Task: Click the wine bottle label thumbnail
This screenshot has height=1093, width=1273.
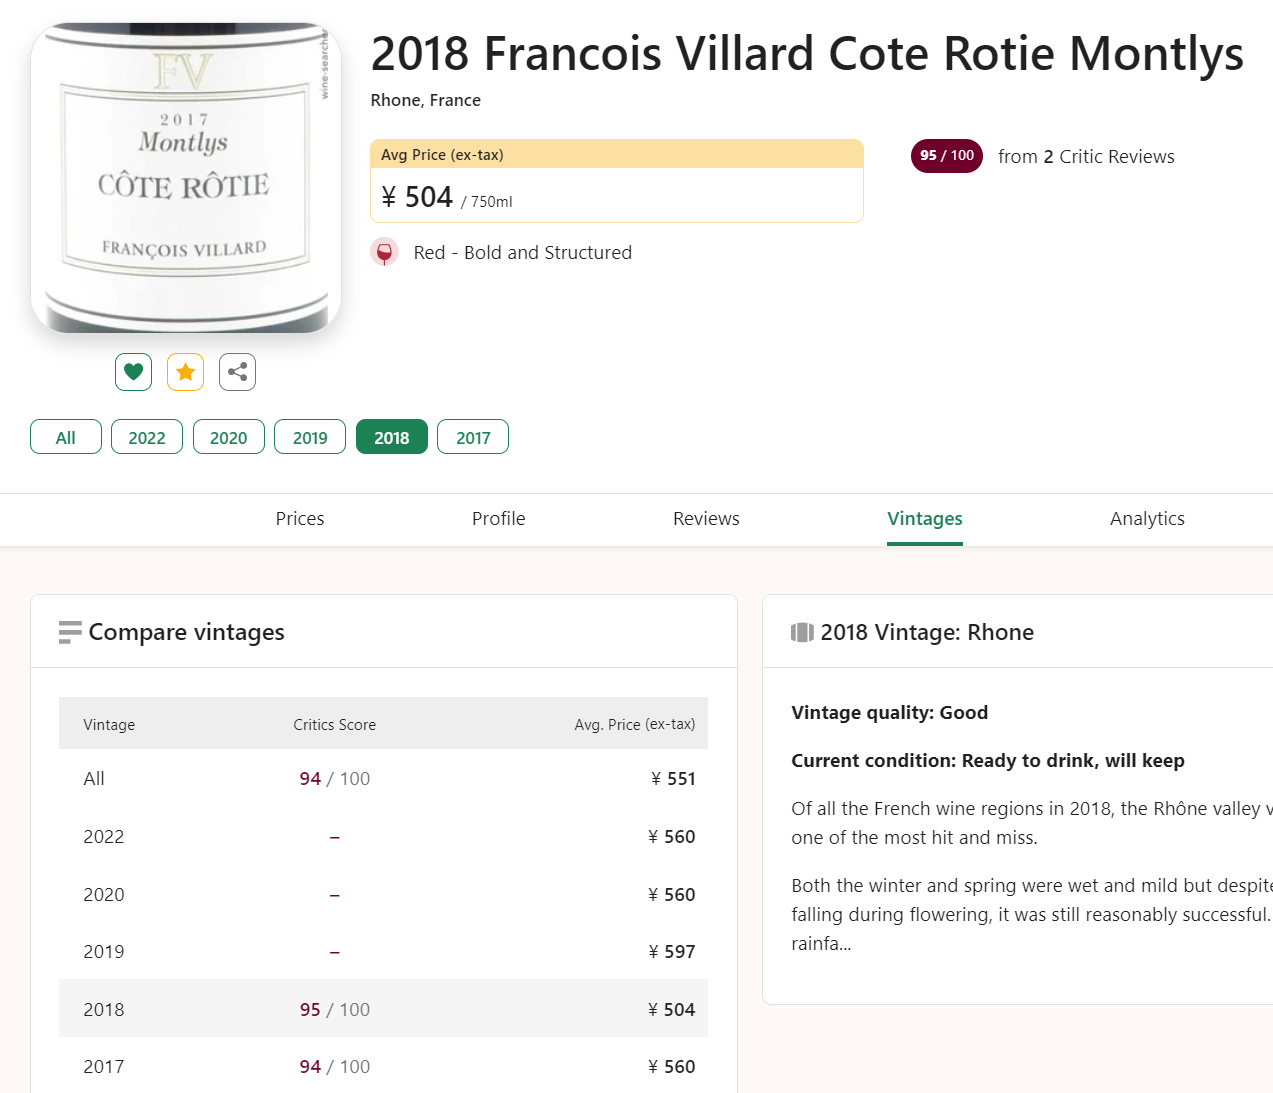Action: [186, 178]
